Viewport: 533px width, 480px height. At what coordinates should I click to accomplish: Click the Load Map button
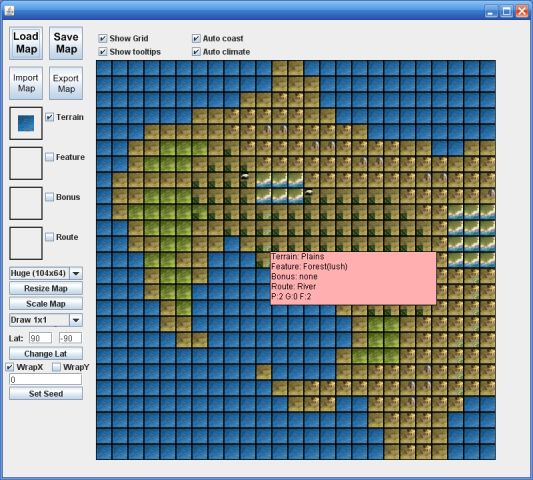click(x=26, y=43)
